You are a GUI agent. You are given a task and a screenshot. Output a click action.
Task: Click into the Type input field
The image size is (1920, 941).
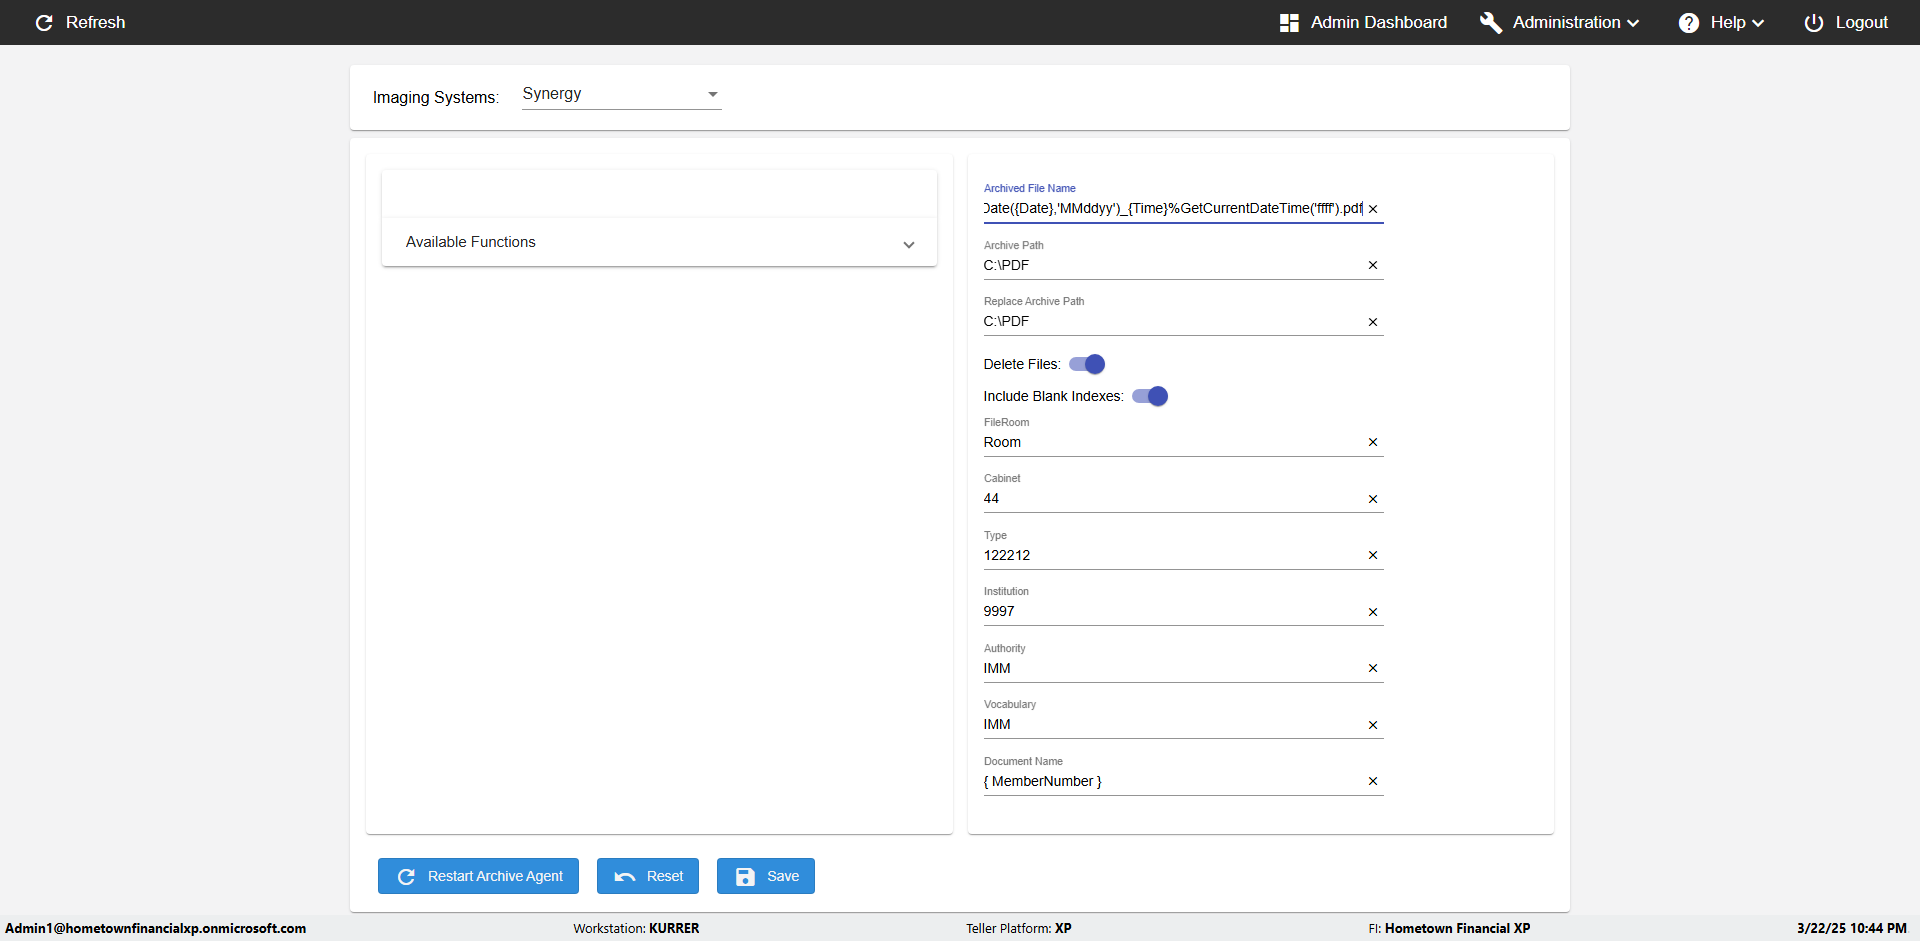[x=1170, y=555]
